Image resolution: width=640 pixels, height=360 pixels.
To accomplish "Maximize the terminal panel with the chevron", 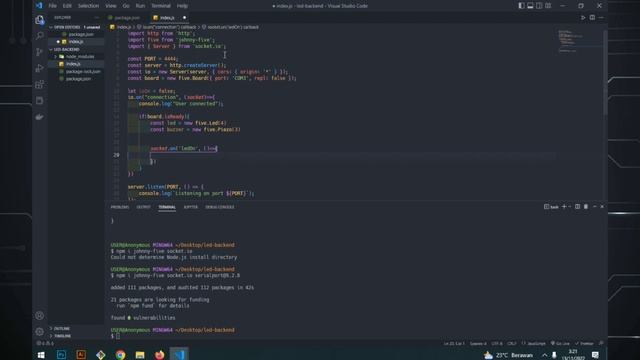I will tap(594, 207).
